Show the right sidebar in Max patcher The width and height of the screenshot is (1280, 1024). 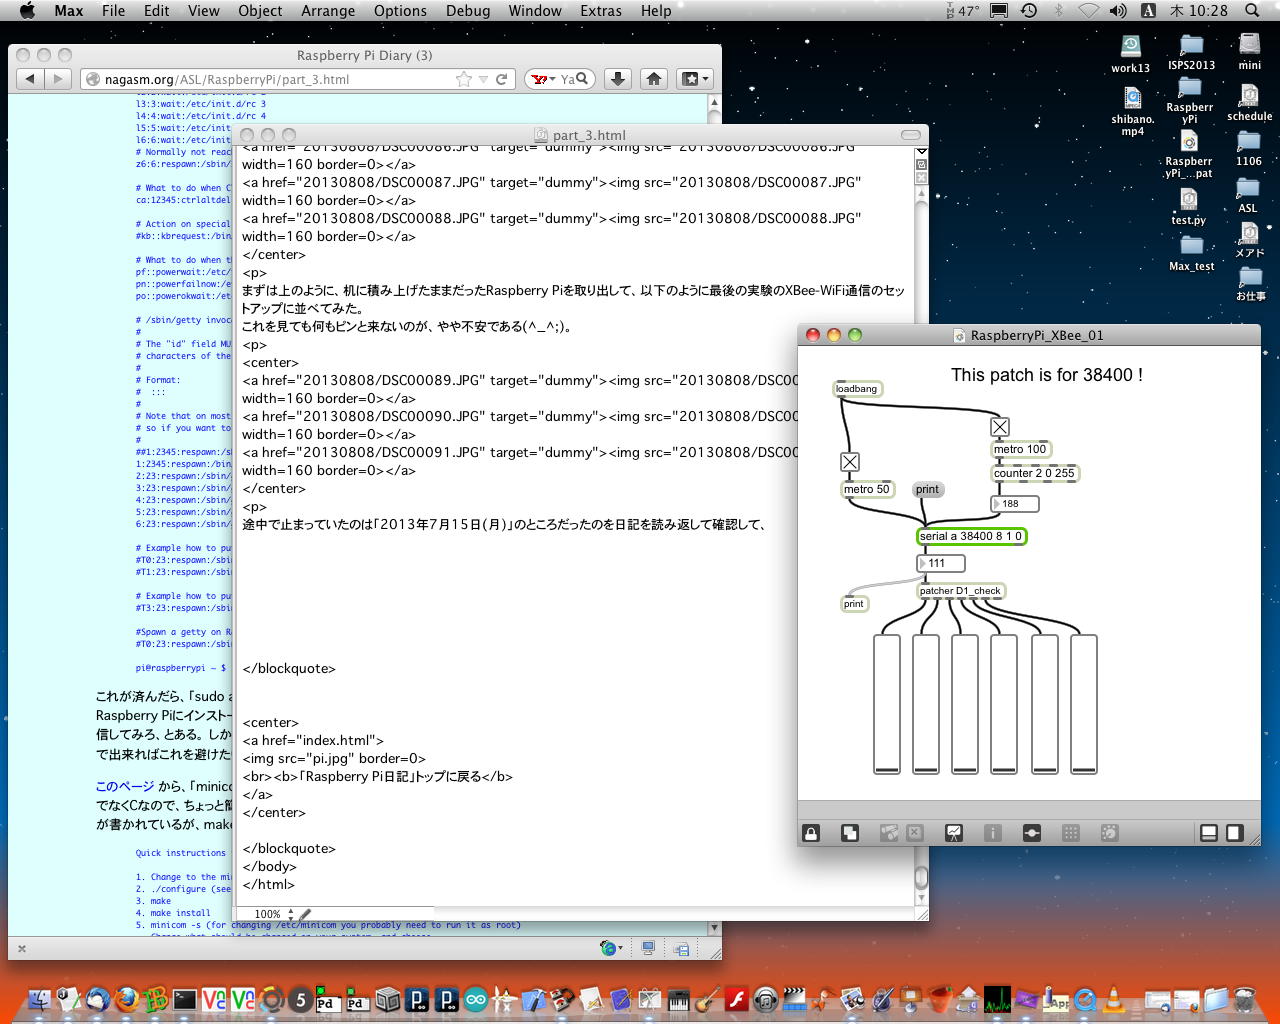(x=1235, y=833)
